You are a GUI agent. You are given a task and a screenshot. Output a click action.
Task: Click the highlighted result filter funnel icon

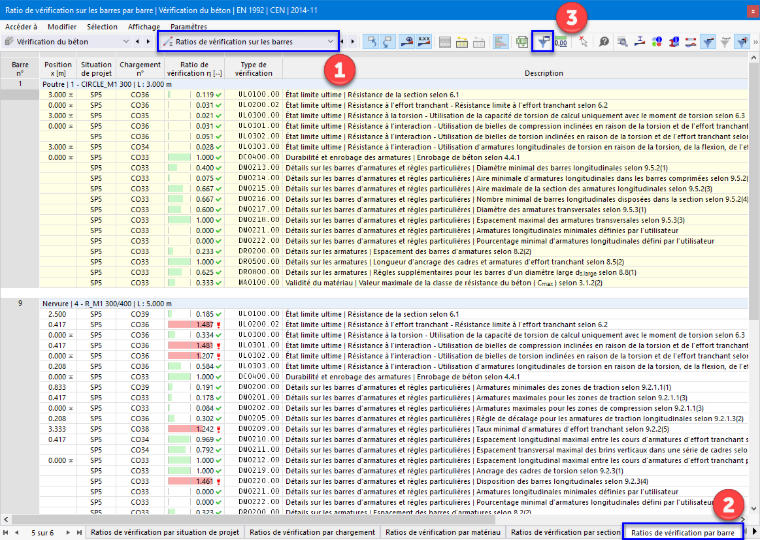(543, 42)
